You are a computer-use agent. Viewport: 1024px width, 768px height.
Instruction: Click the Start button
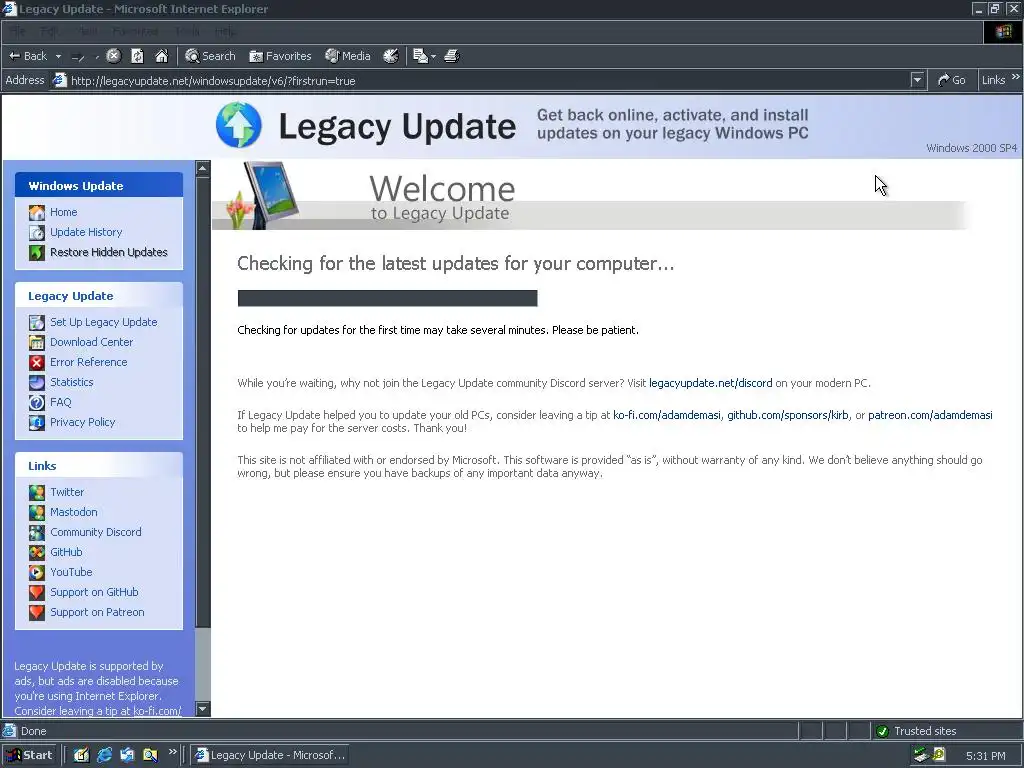coord(30,755)
